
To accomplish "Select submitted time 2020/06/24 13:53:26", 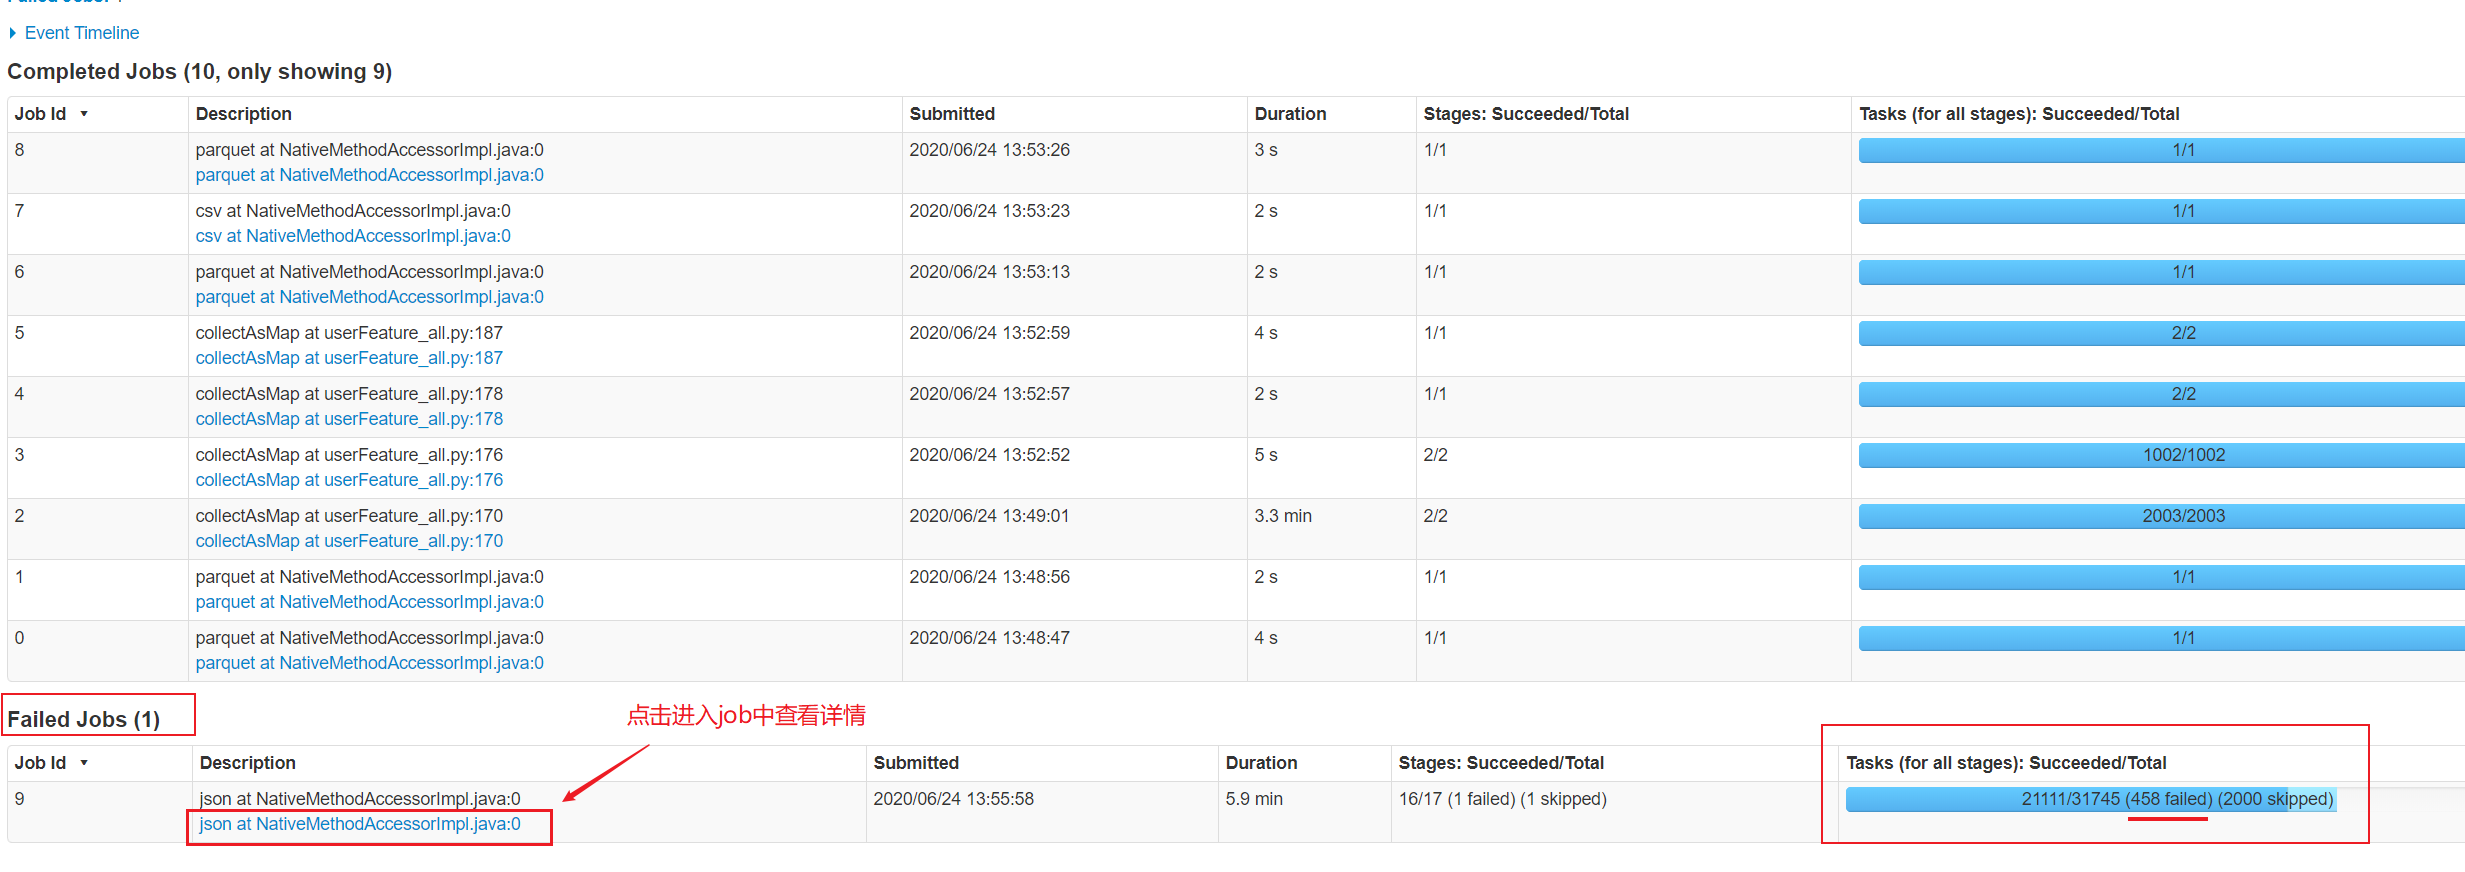I will coord(989,150).
